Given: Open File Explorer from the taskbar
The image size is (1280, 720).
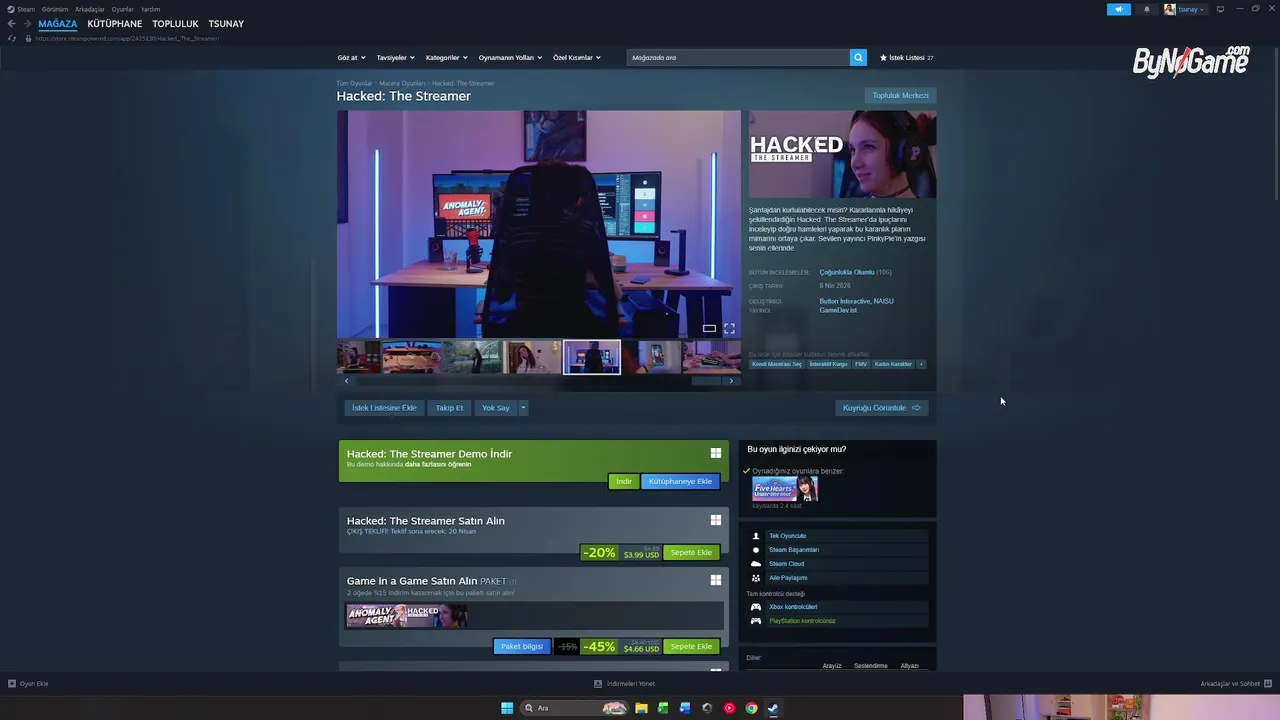Looking at the screenshot, I should [x=641, y=708].
